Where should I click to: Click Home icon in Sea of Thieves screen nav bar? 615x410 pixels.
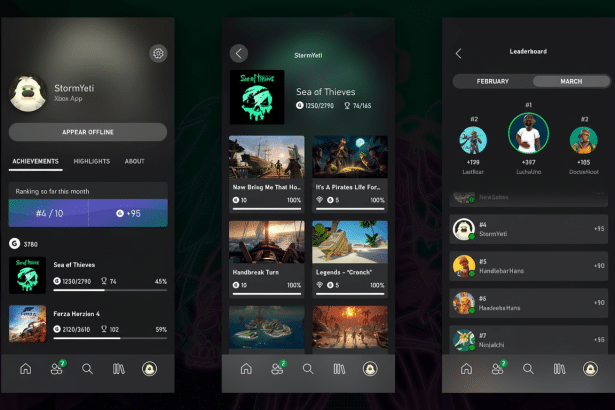pyautogui.click(x=246, y=369)
